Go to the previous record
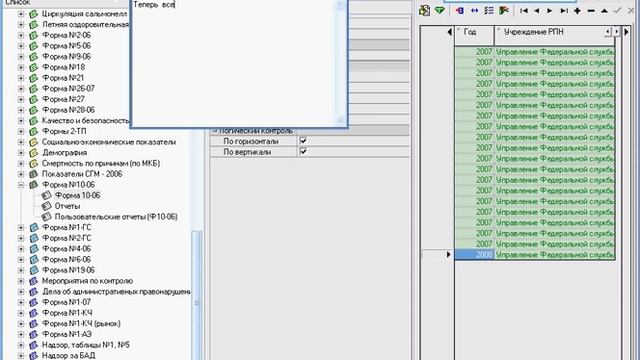 tap(537, 11)
